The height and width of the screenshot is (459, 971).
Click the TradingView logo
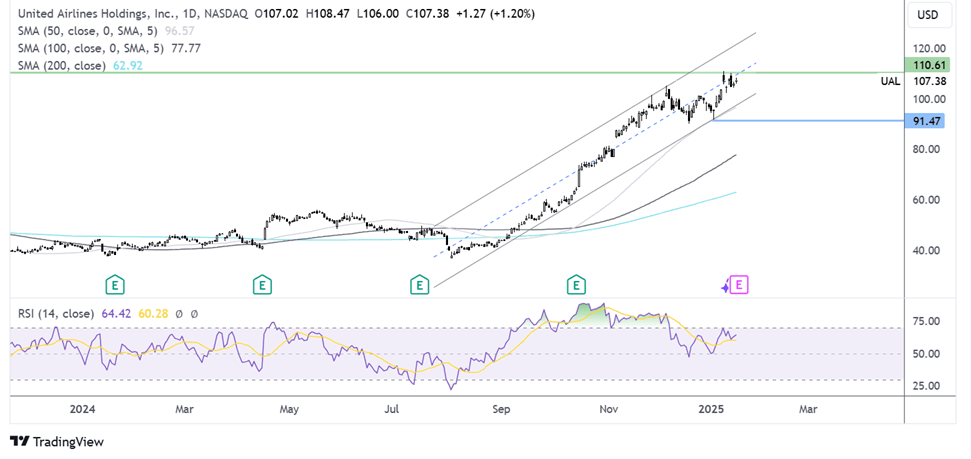point(57,442)
